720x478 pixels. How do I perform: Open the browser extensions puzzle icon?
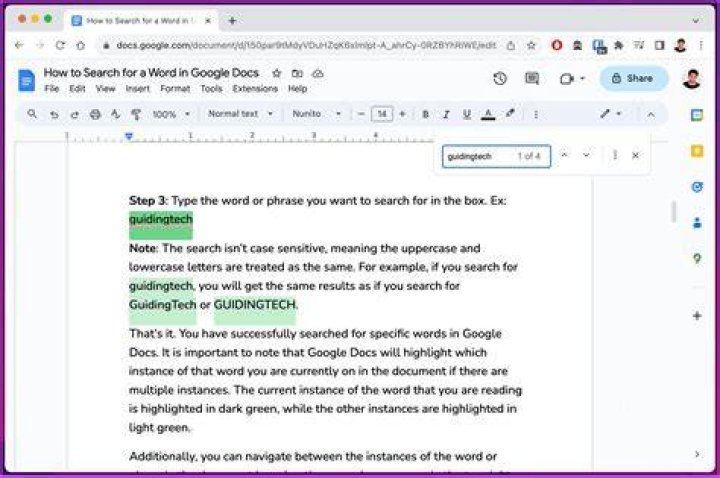pos(619,45)
